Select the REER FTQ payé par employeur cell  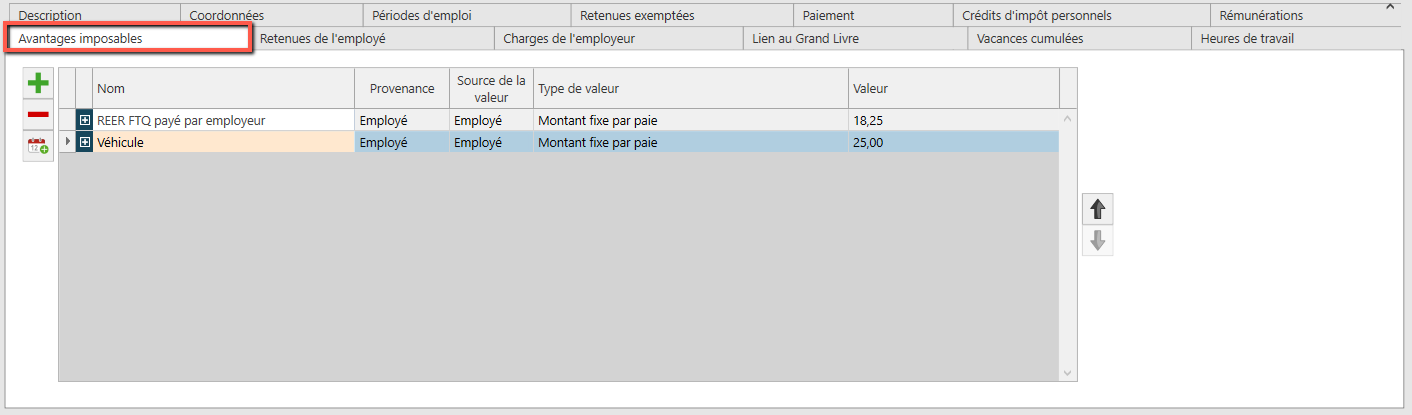tap(223, 120)
